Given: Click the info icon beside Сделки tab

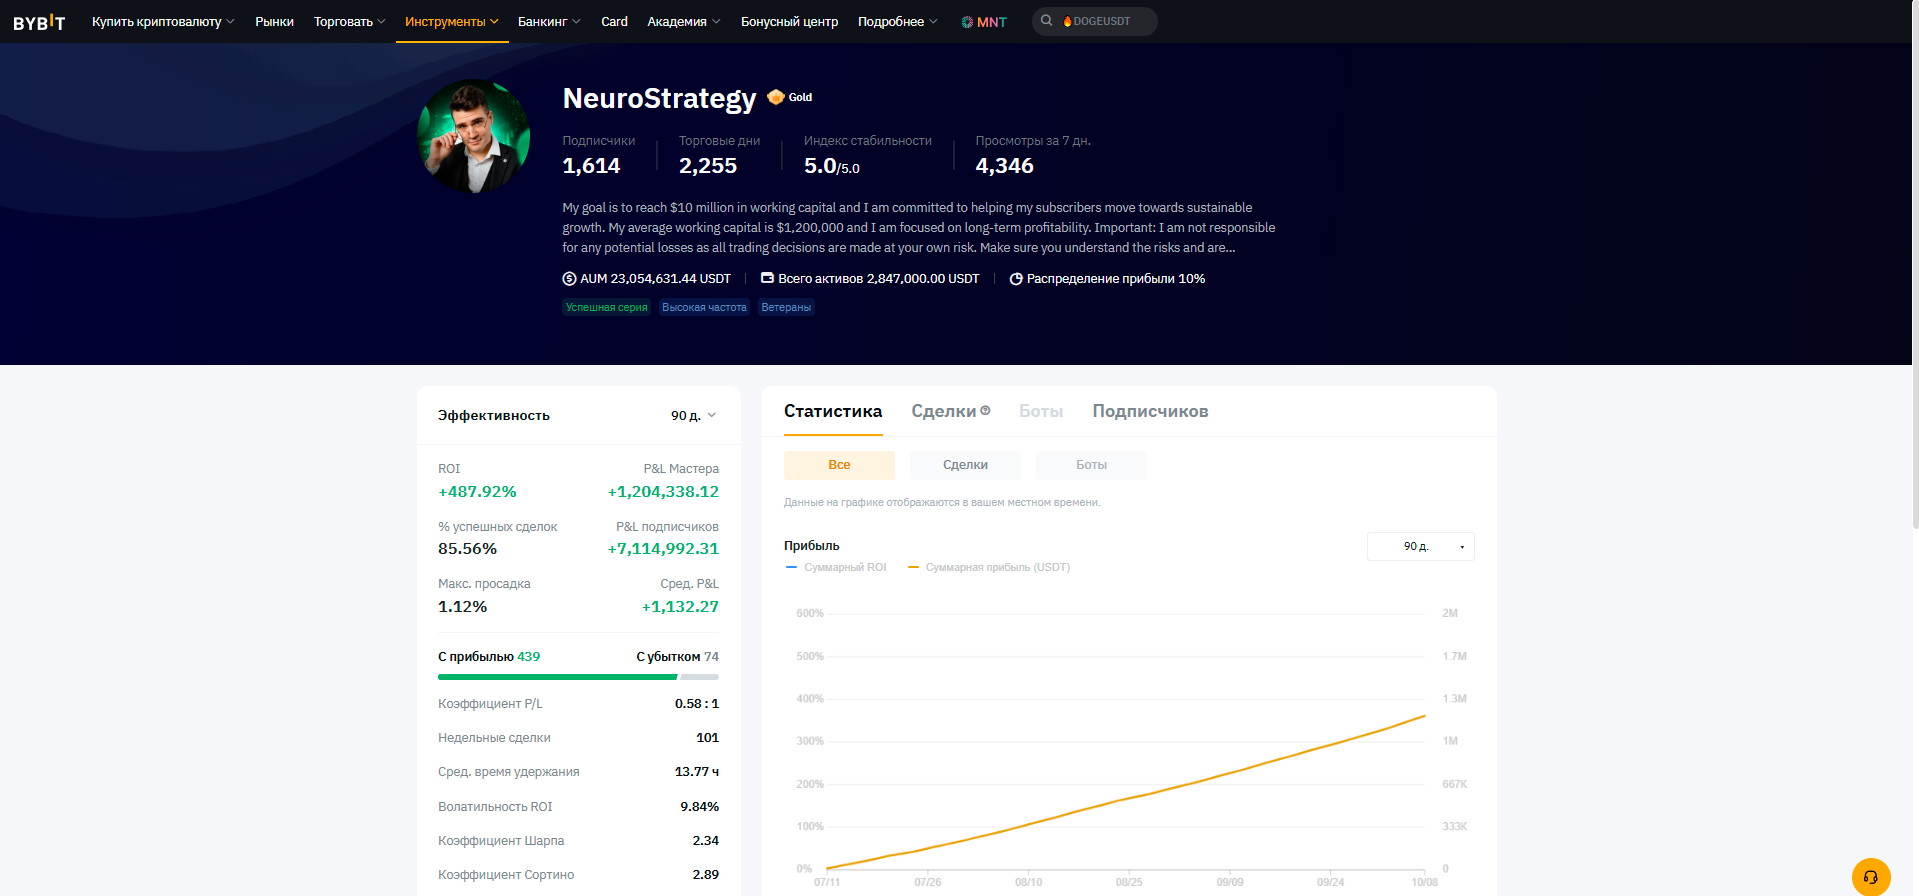Looking at the screenshot, I should tap(985, 410).
